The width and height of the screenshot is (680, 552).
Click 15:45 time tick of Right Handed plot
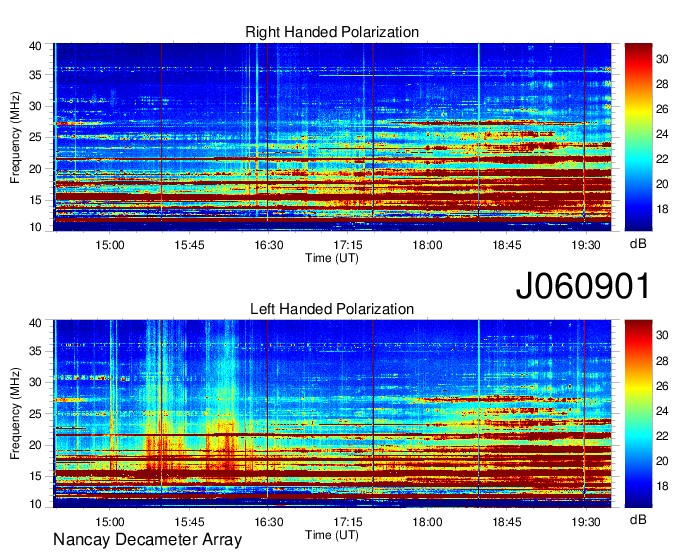pos(189,245)
